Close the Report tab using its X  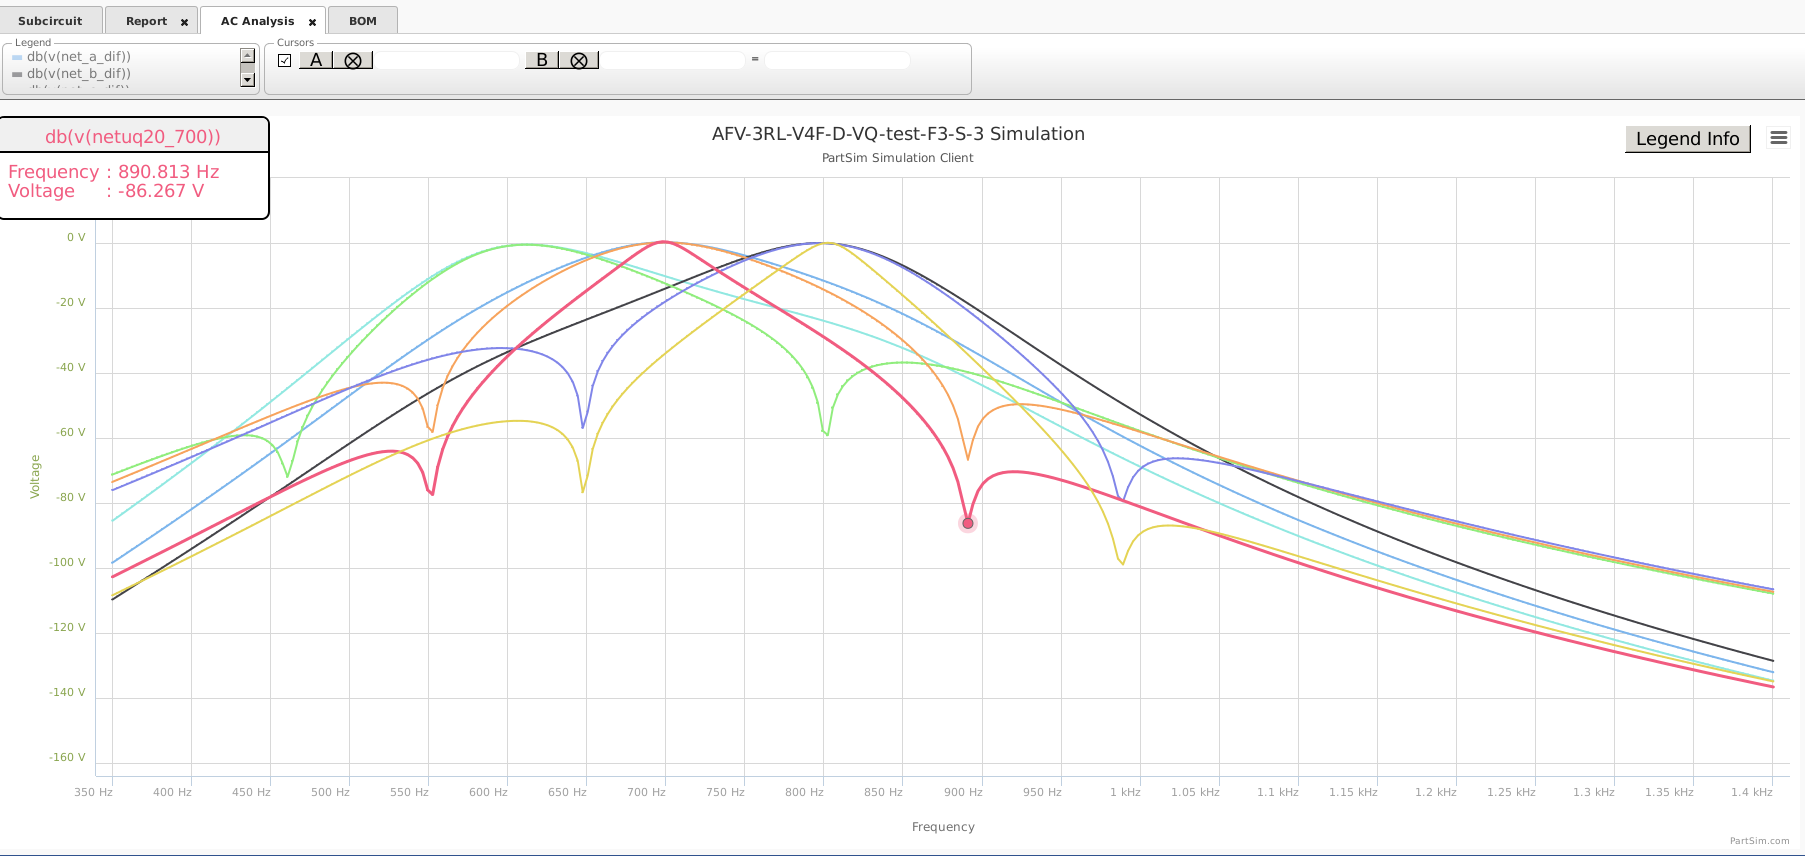click(x=184, y=22)
